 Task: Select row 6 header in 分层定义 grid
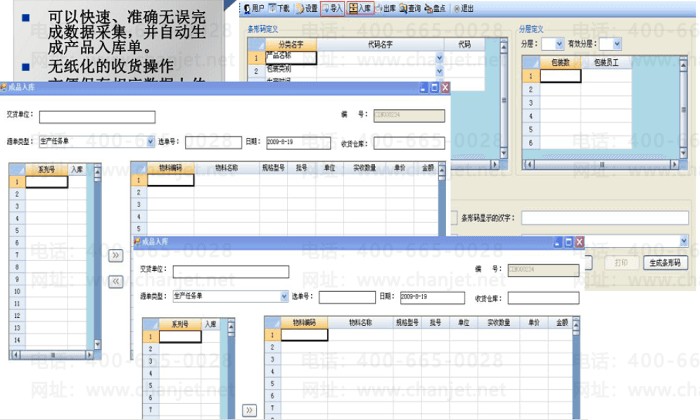tap(531, 143)
